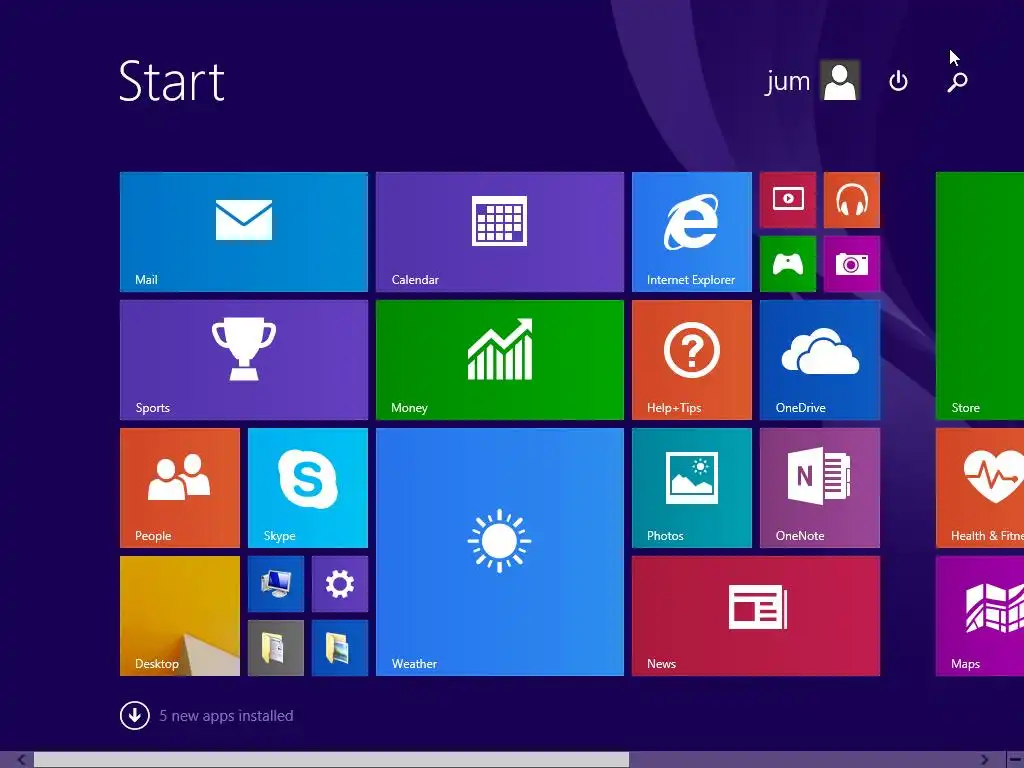The width and height of the screenshot is (1024, 768).
Task: Click the horizontal scrollbar thumb
Action: [331, 760]
